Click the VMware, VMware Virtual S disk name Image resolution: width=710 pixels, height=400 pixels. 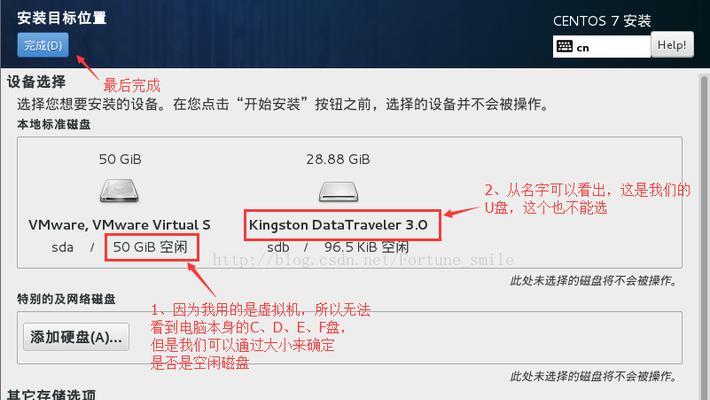click(x=120, y=225)
